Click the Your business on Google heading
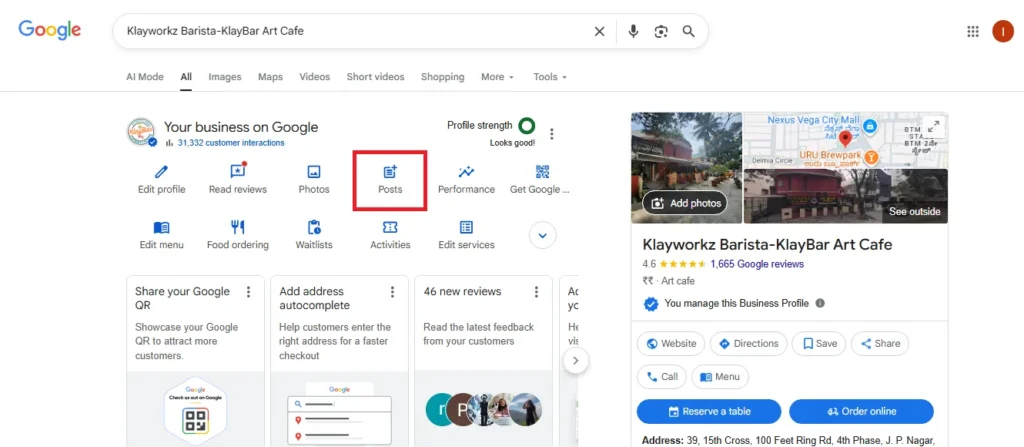Screen dimensions: 1024x447 pyautogui.click(x=241, y=127)
